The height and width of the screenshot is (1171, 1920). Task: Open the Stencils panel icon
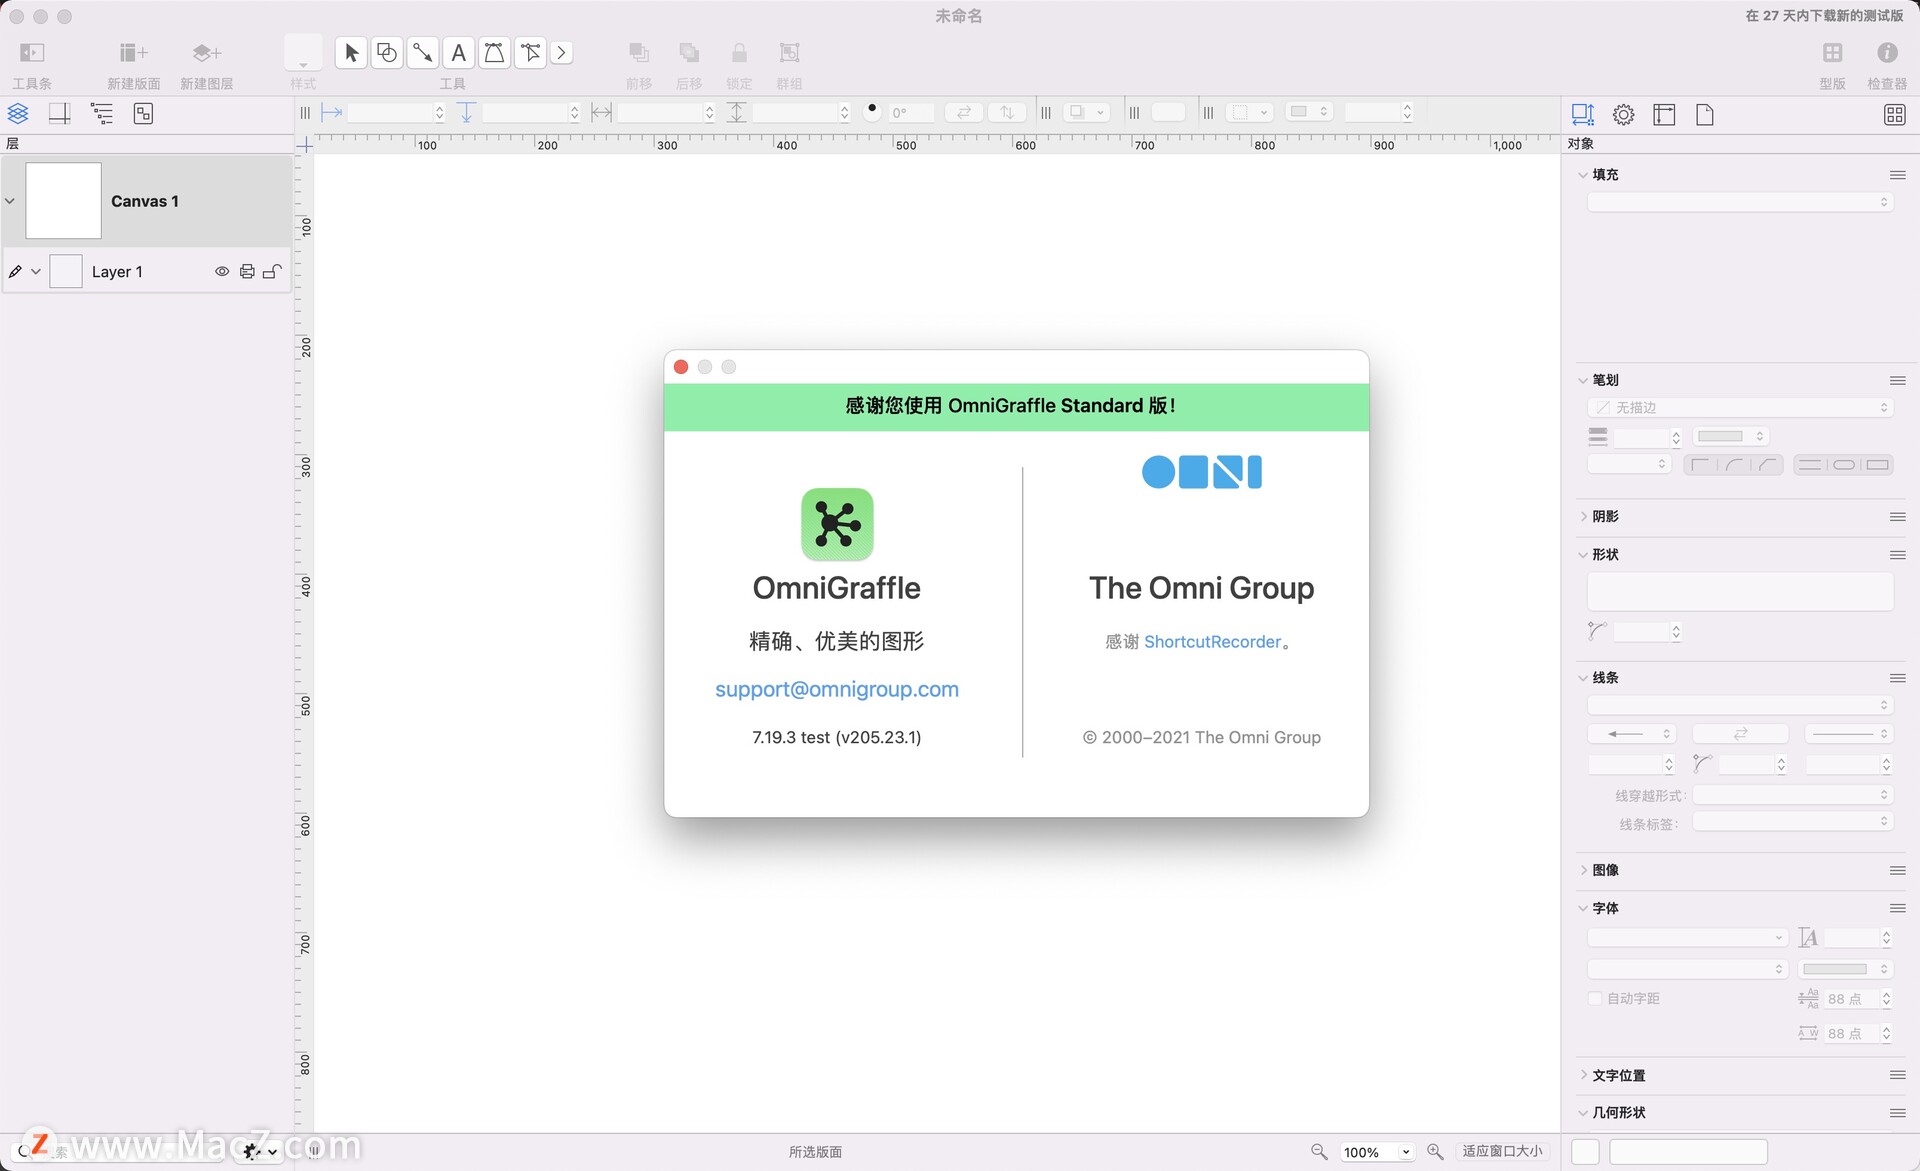click(1832, 53)
